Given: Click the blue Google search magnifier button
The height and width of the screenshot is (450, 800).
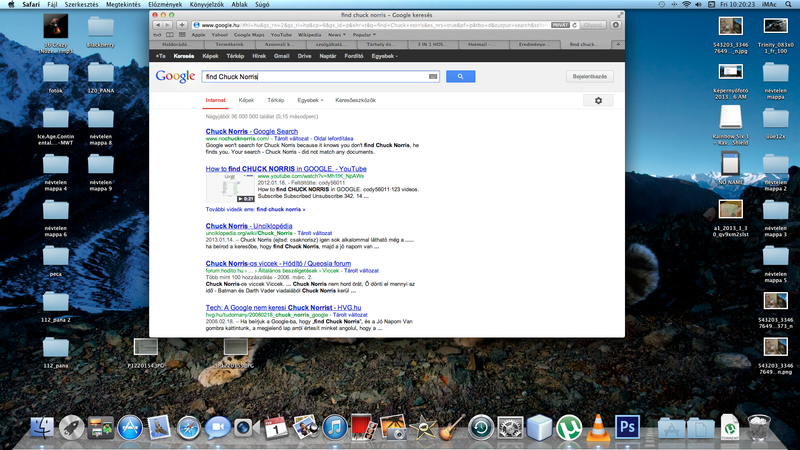Looking at the screenshot, I should 460,77.
